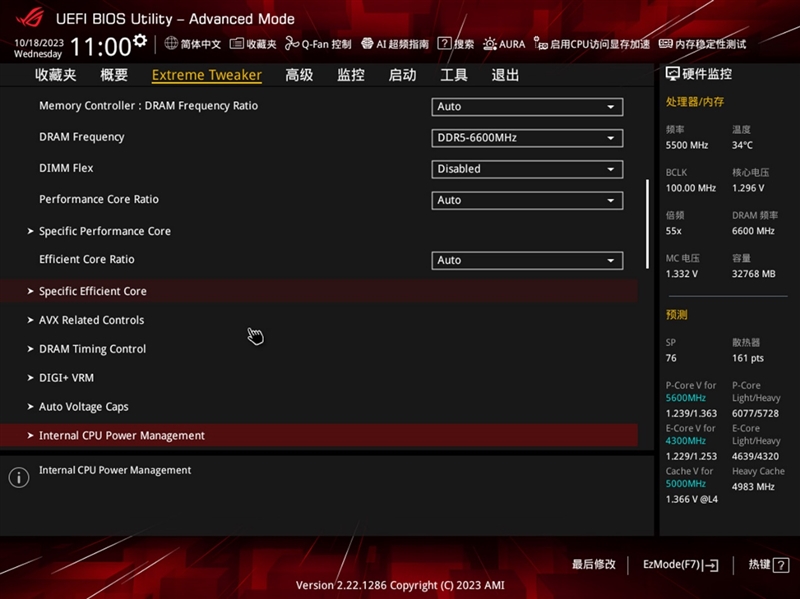Click the 1.296 V core voltage value
Screen dimensions: 800x599
(x=748, y=188)
